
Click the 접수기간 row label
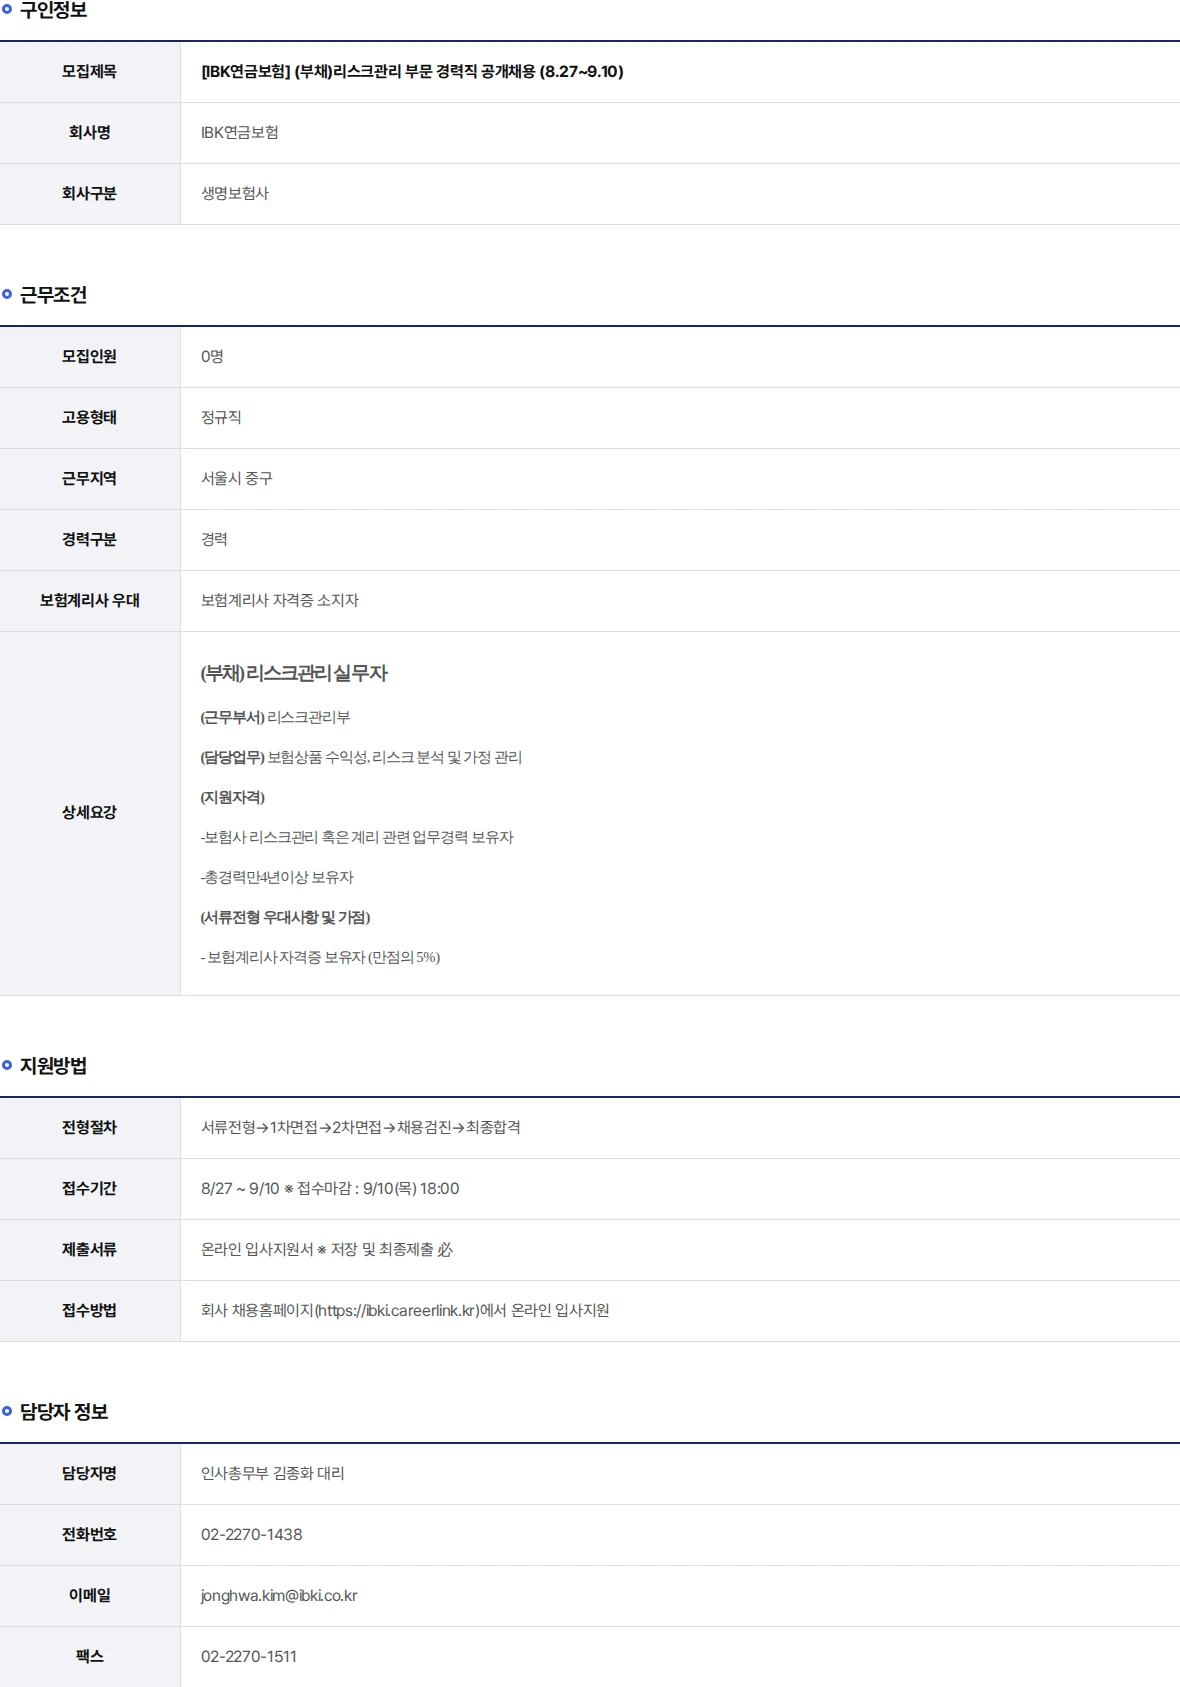(89, 1189)
